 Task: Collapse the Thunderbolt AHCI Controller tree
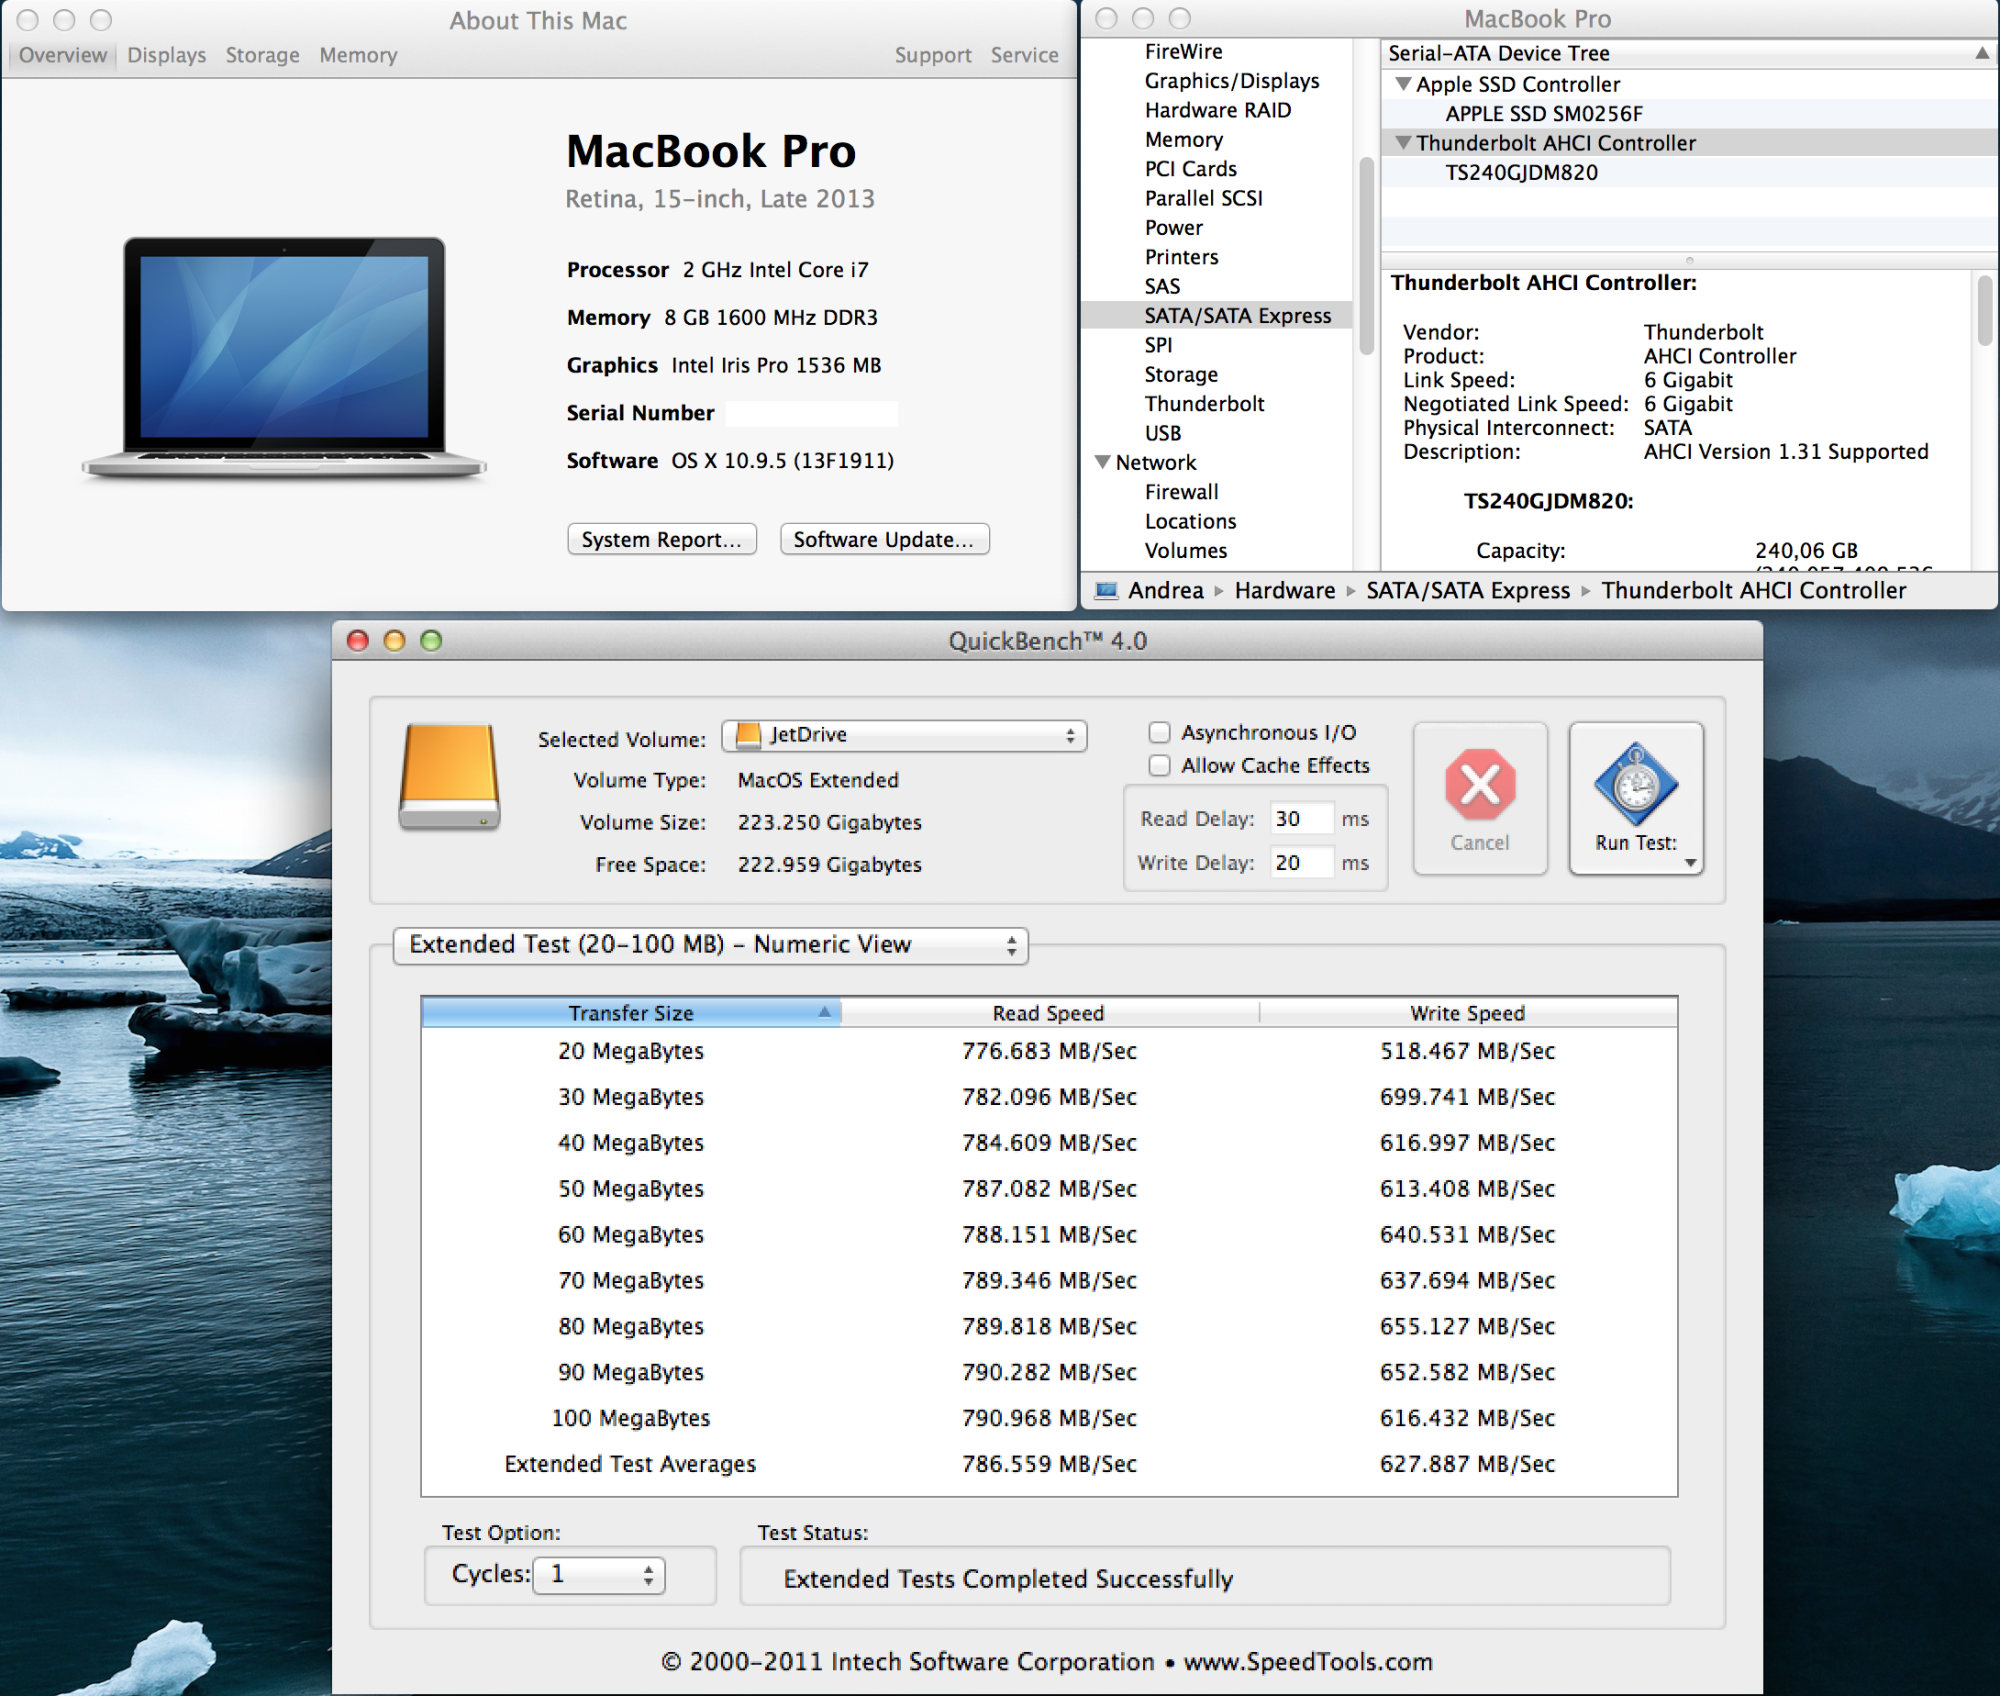(x=1403, y=143)
